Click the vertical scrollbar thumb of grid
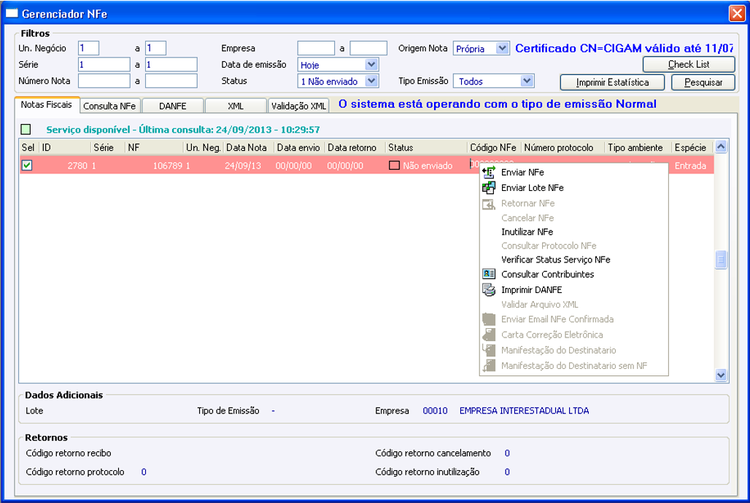 721,260
